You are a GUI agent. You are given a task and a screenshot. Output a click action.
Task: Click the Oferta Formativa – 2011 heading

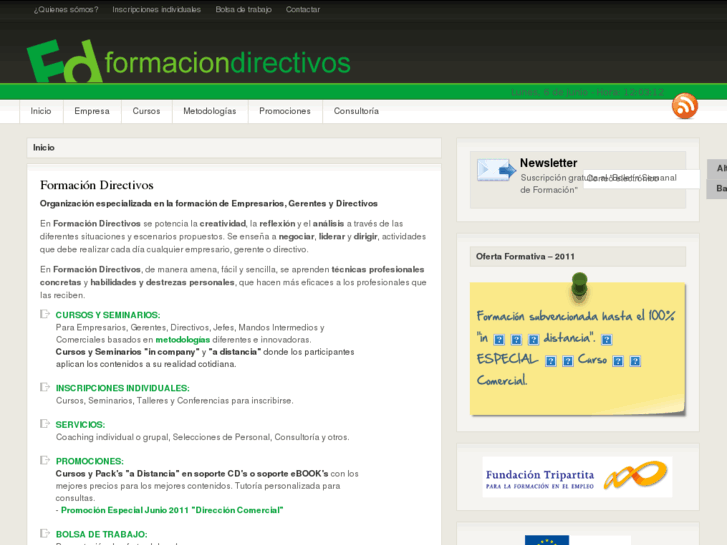point(525,256)
